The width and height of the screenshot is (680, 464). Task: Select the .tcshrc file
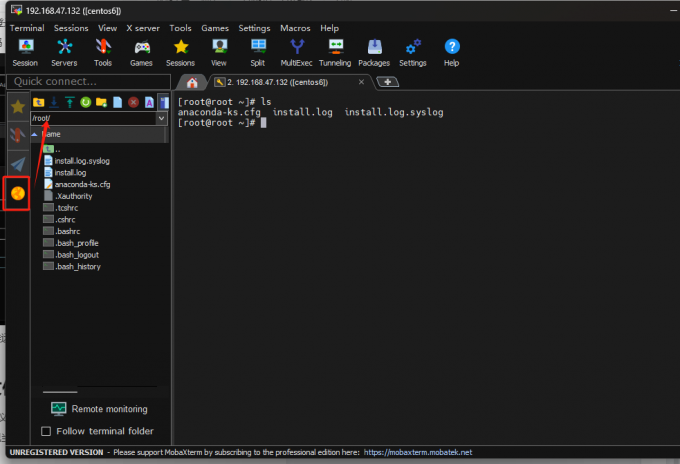click(x=61, y=208)
